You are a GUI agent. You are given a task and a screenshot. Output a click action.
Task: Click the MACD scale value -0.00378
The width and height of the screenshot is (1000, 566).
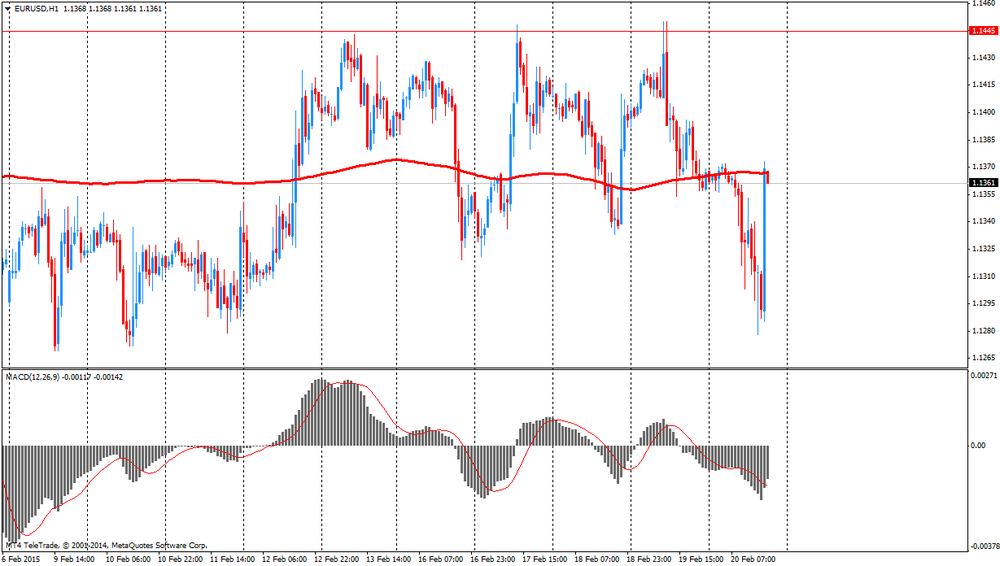pos(984,546)
